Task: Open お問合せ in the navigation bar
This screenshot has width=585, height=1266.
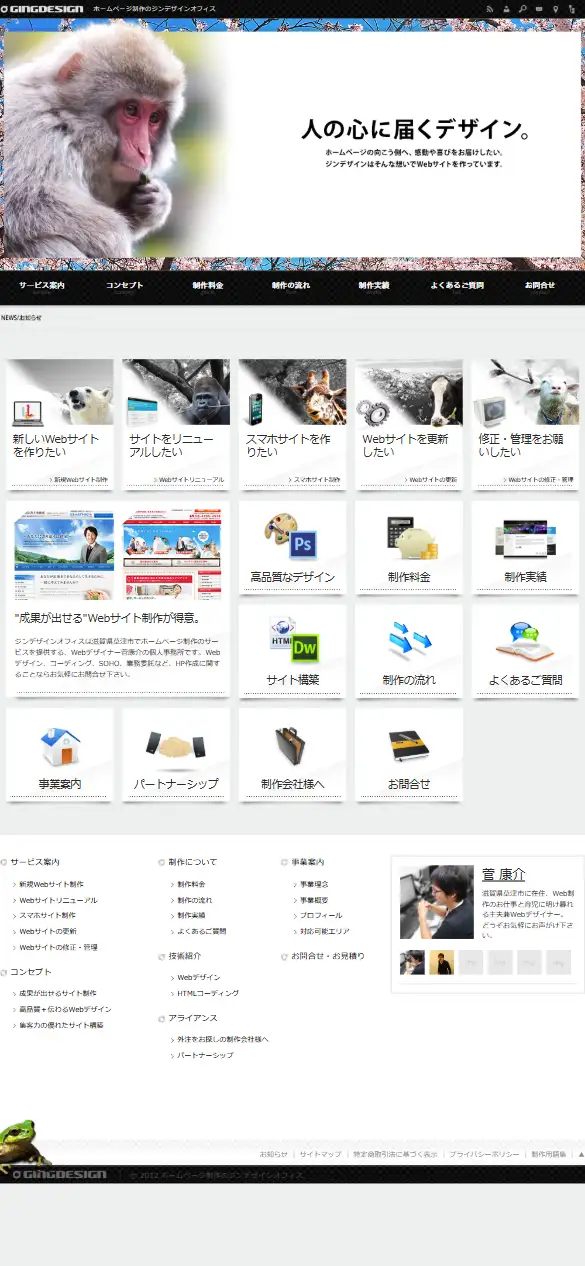Action: point(540,286)
